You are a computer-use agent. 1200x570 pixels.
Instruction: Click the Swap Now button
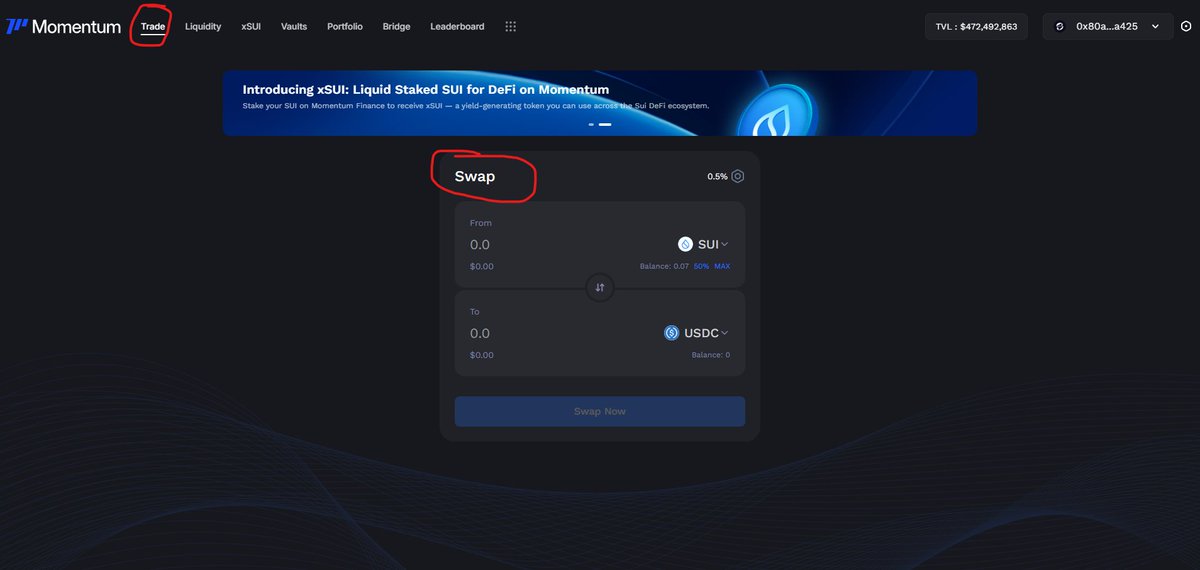pyautogui.click(x=600, y=411)
